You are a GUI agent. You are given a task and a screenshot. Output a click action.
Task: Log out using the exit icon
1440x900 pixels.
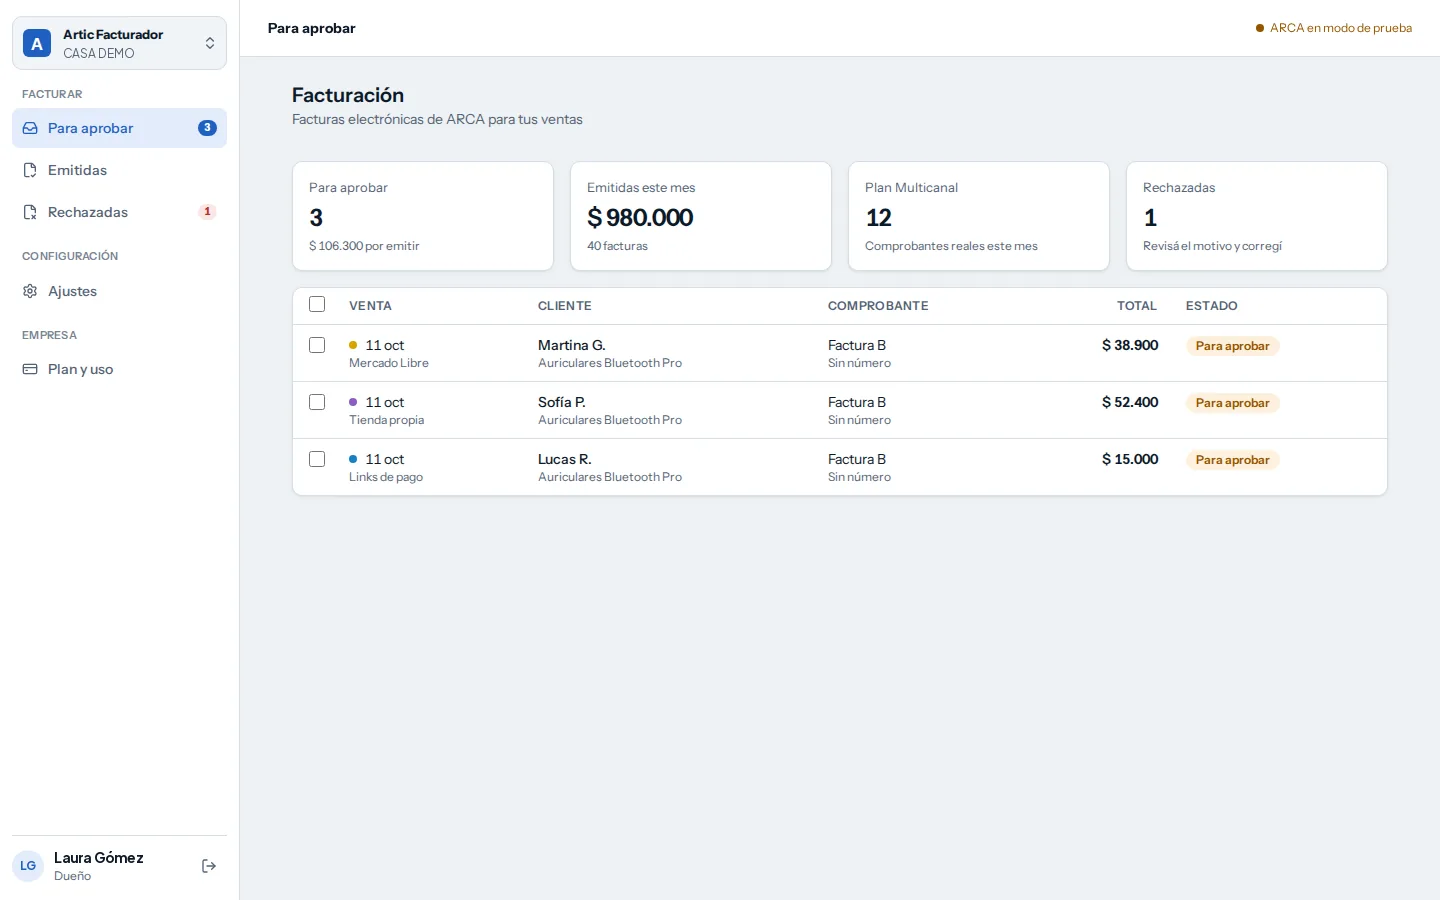pos(209,866)
